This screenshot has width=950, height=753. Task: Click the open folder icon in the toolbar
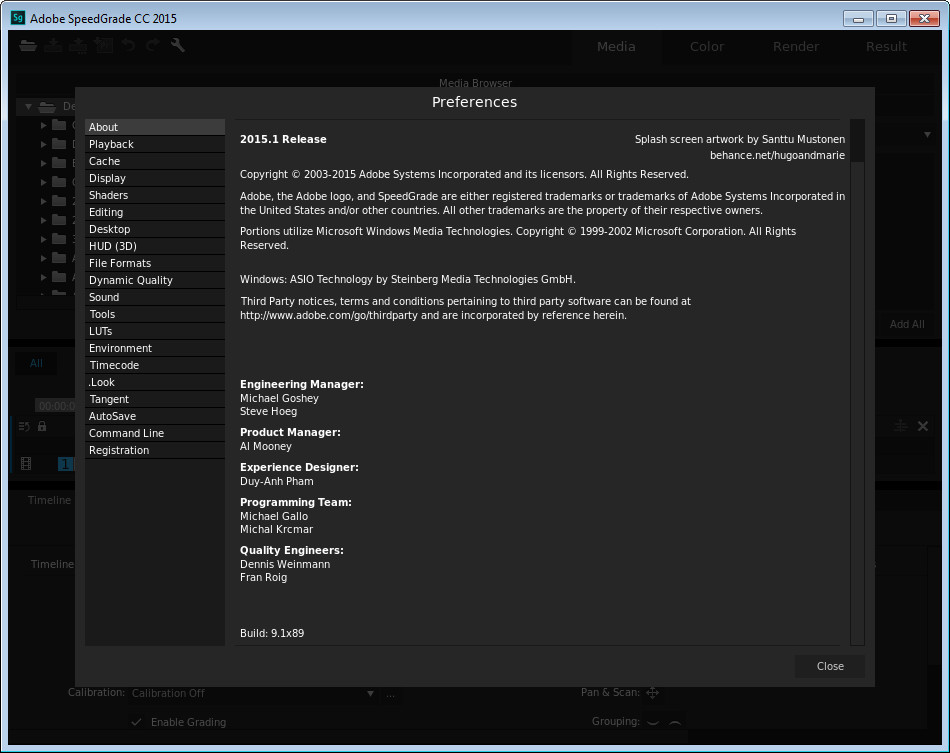[x=28, y=45]
